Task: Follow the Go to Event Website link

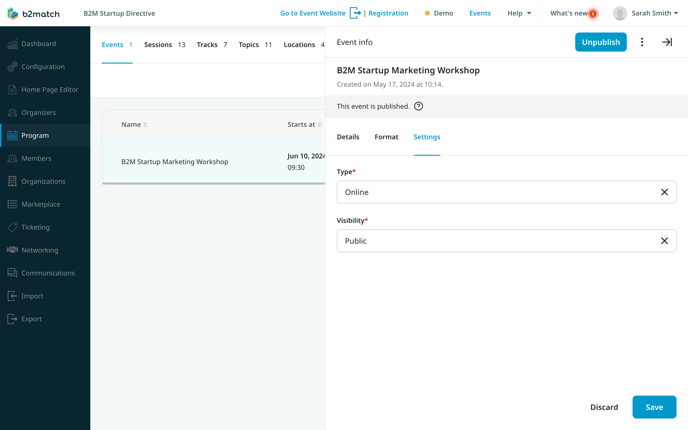Action: click(x=313, y=13)
